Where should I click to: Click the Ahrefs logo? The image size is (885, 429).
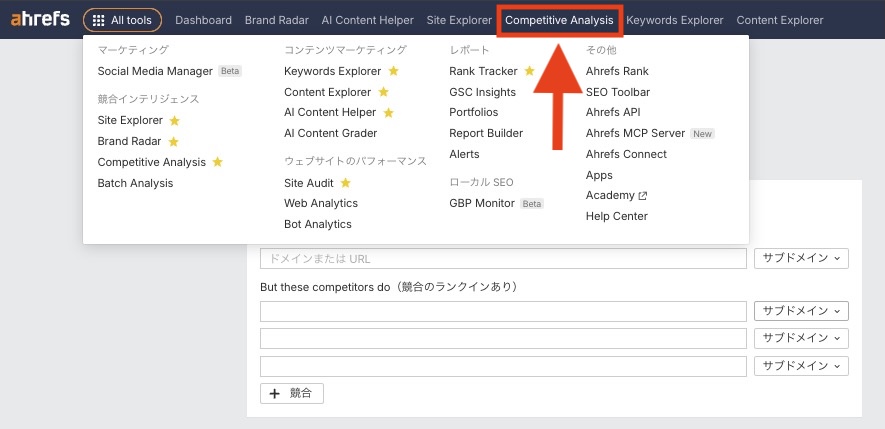click(x=40, y=20)
